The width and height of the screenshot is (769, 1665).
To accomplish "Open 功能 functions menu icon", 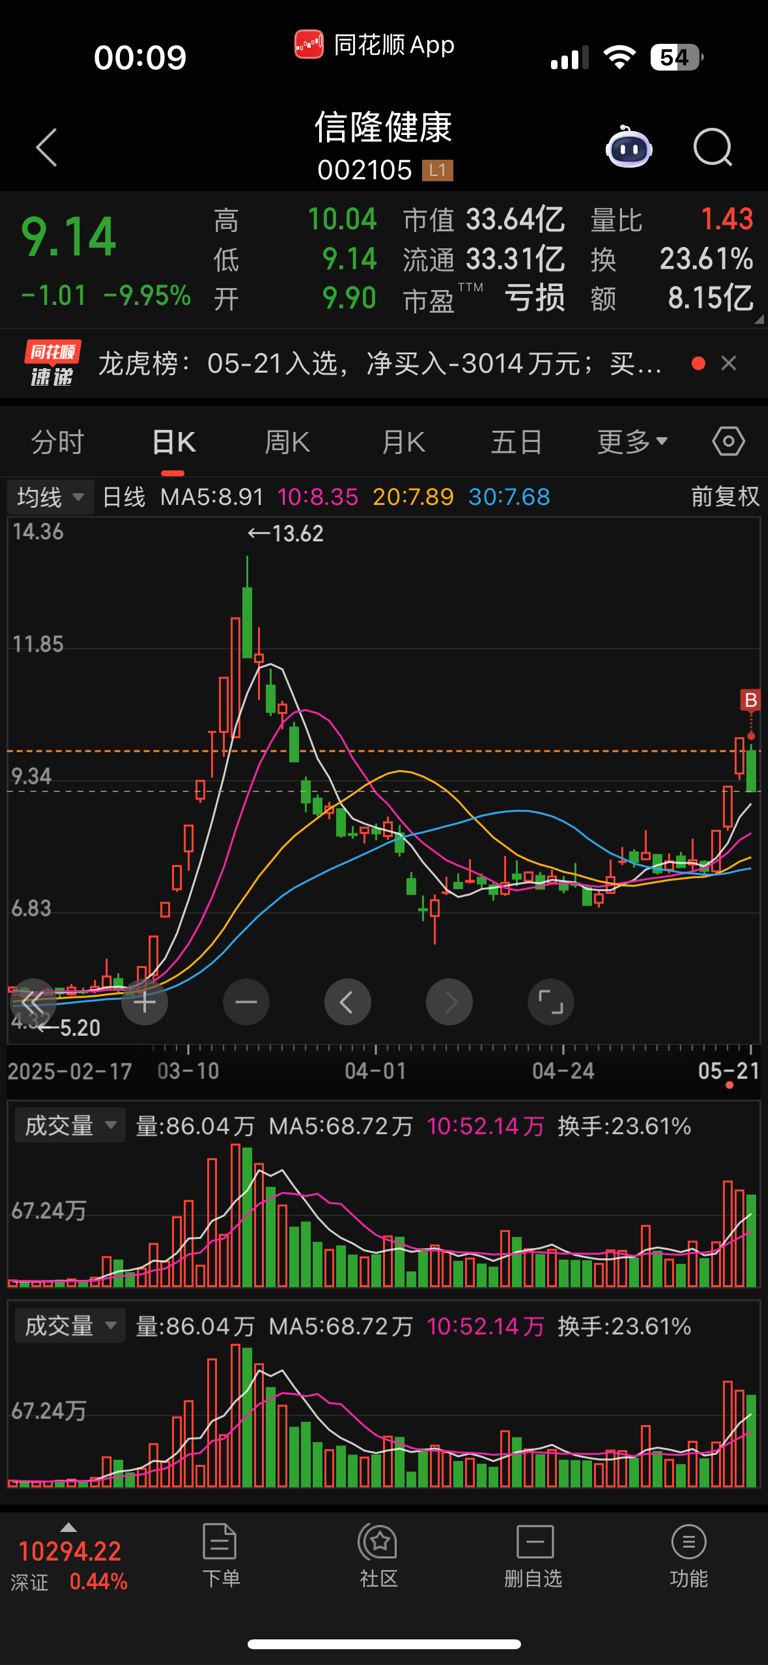I will (689, 1555).
